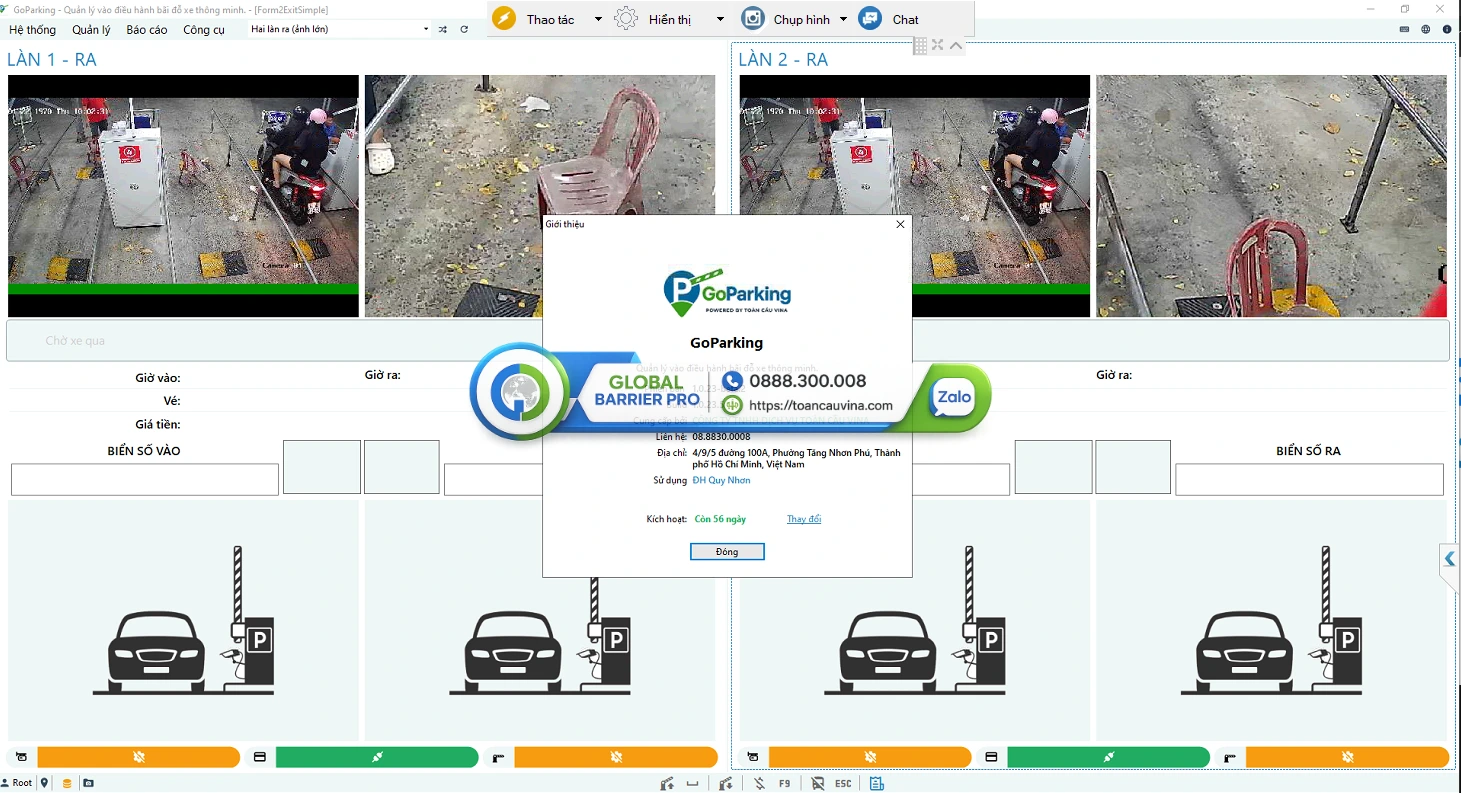1461x793 pixels.
Task: Click the lightning Thao tác icon
Action: click(504, 19)
